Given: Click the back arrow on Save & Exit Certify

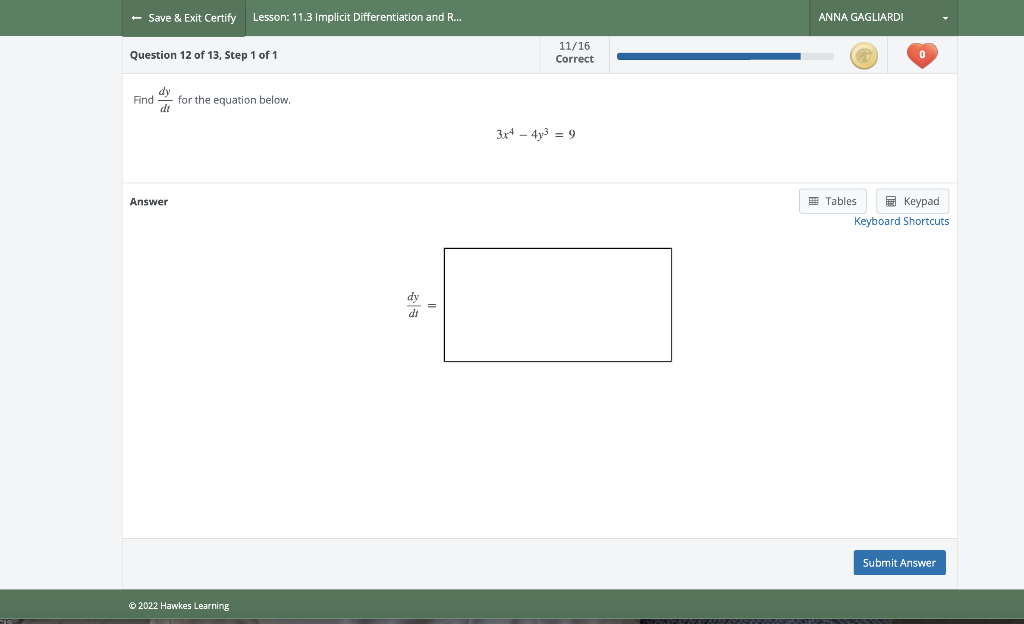Looking at the screenshot, I should pyautogui.click(x=136, y=17).
